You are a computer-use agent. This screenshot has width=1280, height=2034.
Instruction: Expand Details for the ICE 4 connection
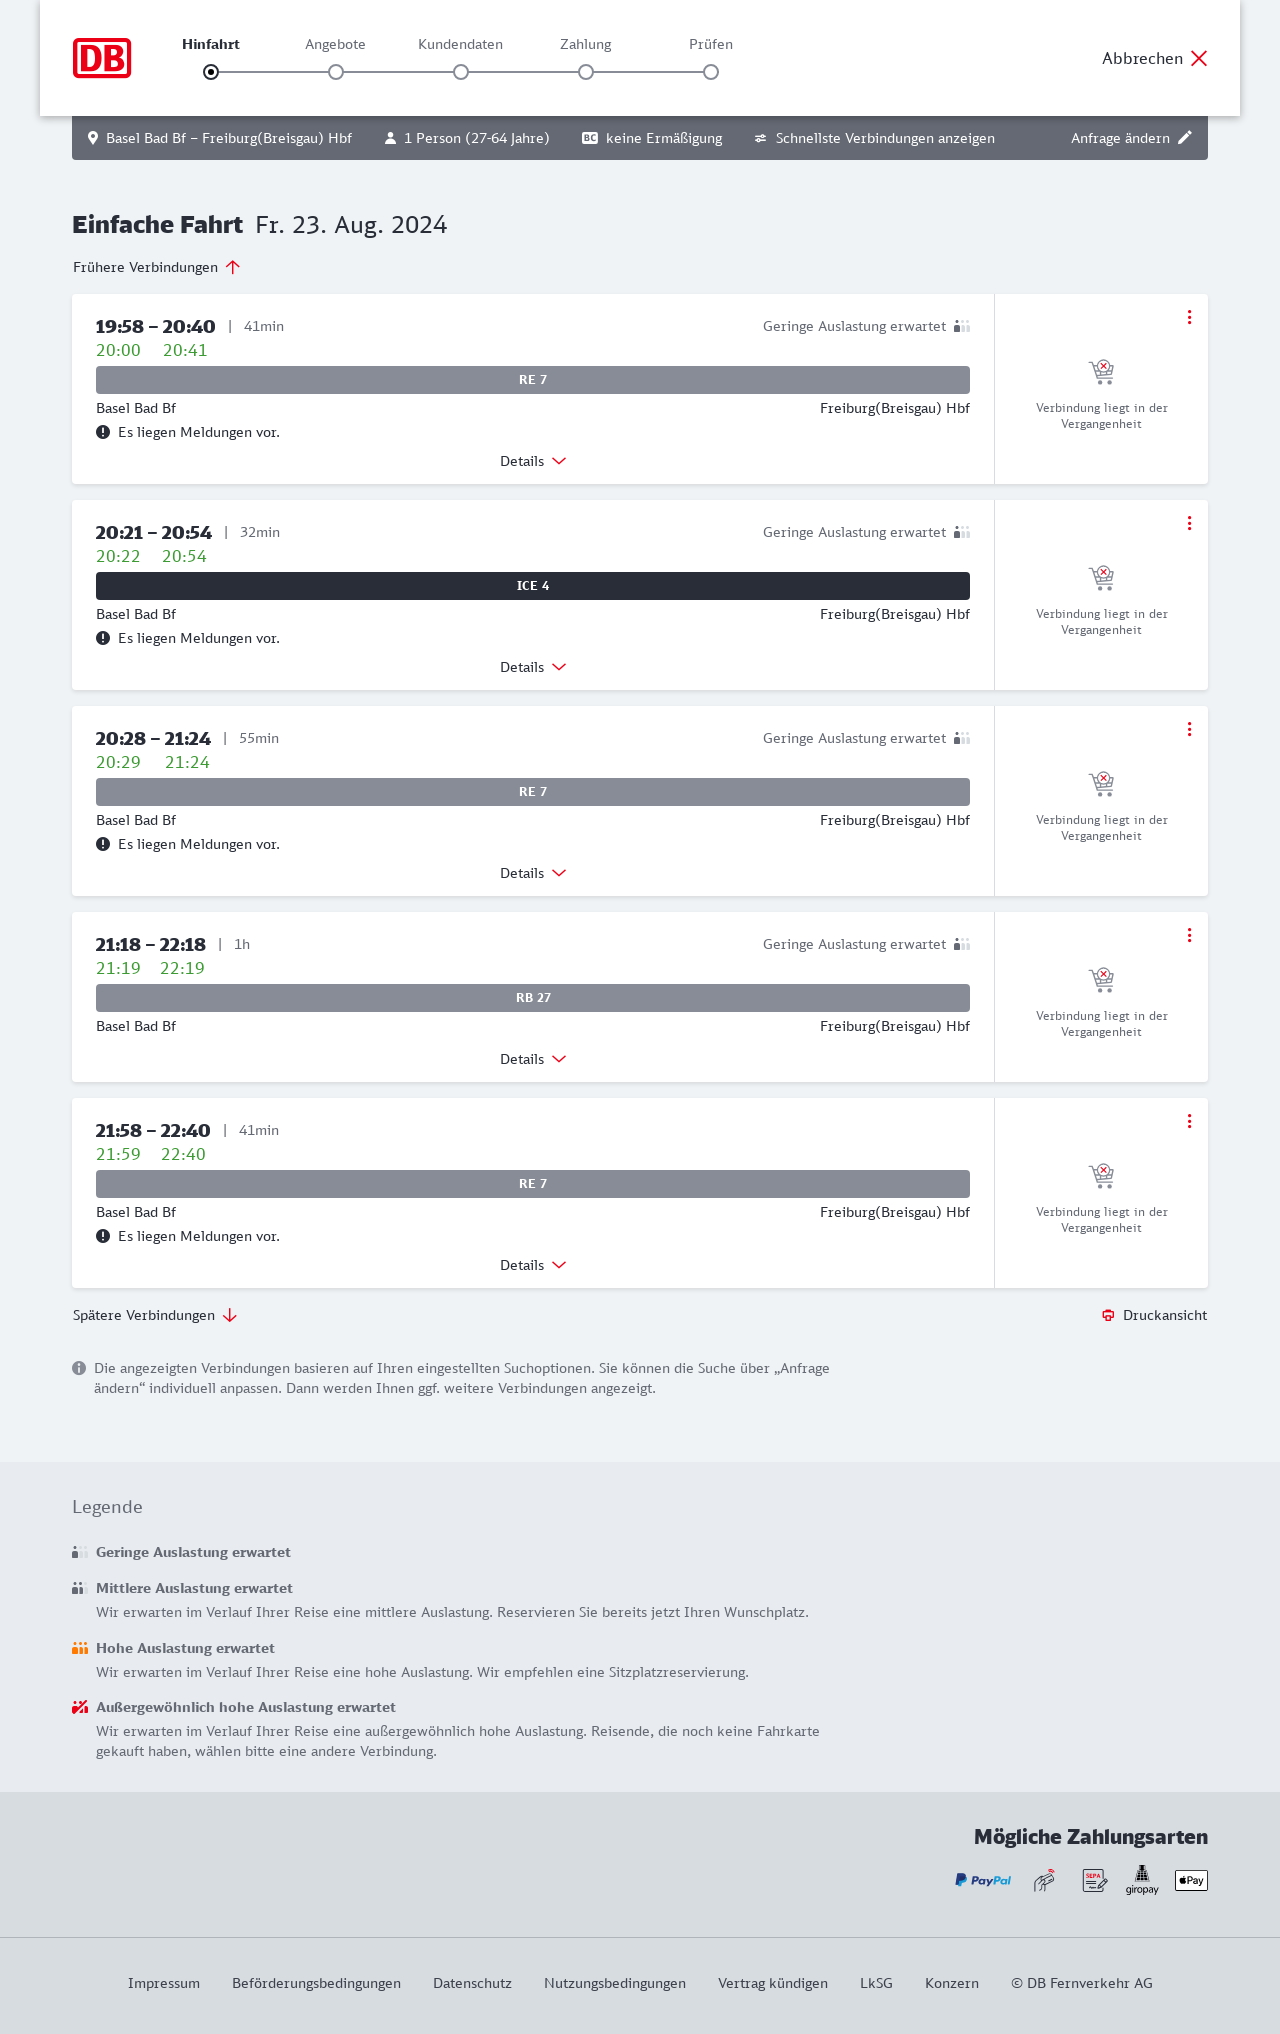pyautogui.click(x=533, y=667)
